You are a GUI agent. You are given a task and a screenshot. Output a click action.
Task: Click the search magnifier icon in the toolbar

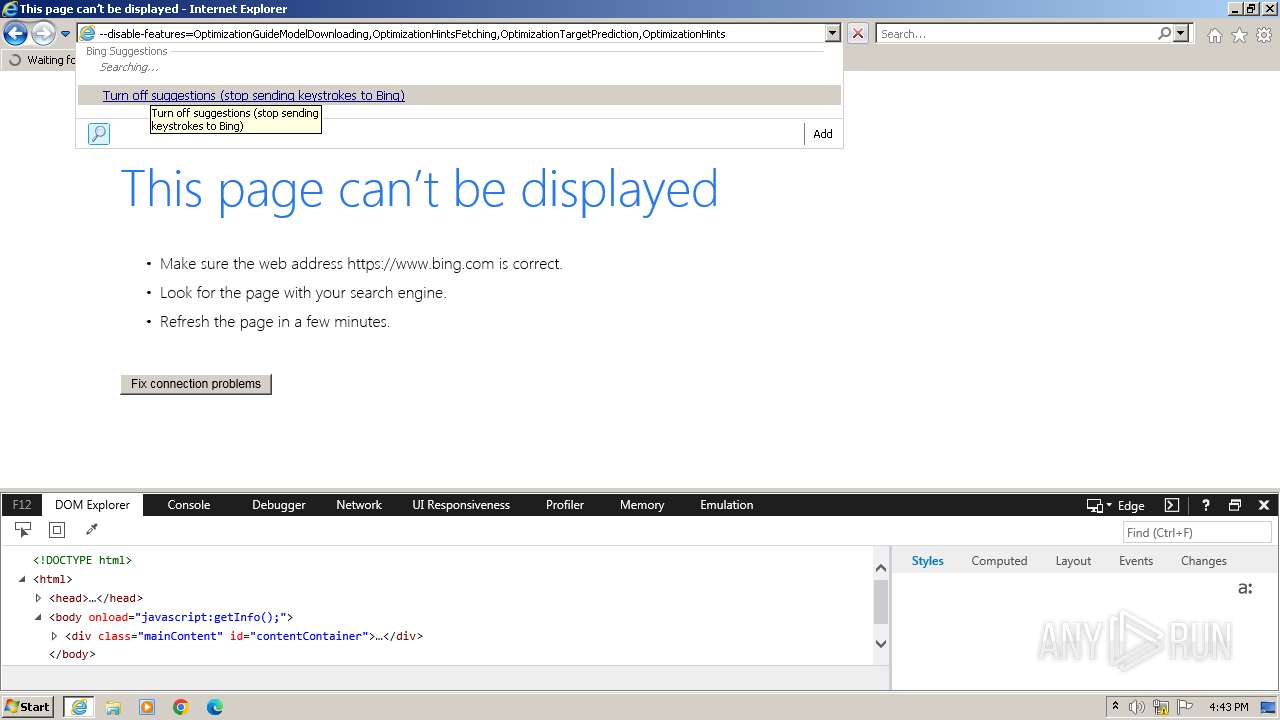pos(1164,33)
